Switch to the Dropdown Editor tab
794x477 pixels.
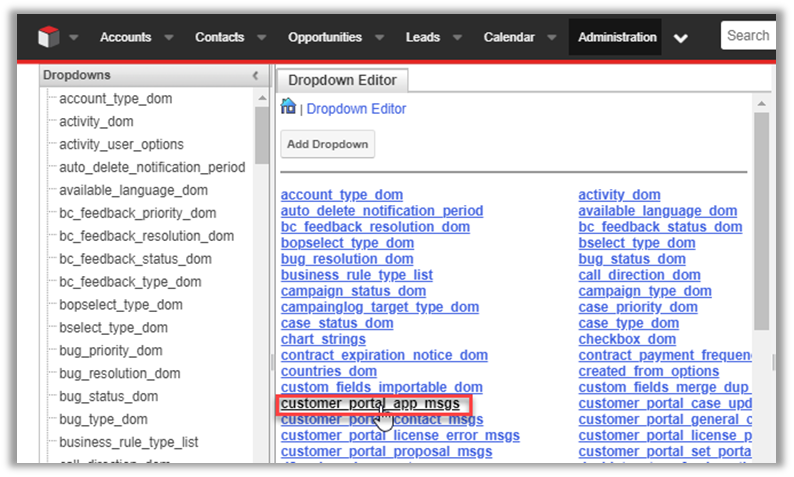click(x=342, y=80)
